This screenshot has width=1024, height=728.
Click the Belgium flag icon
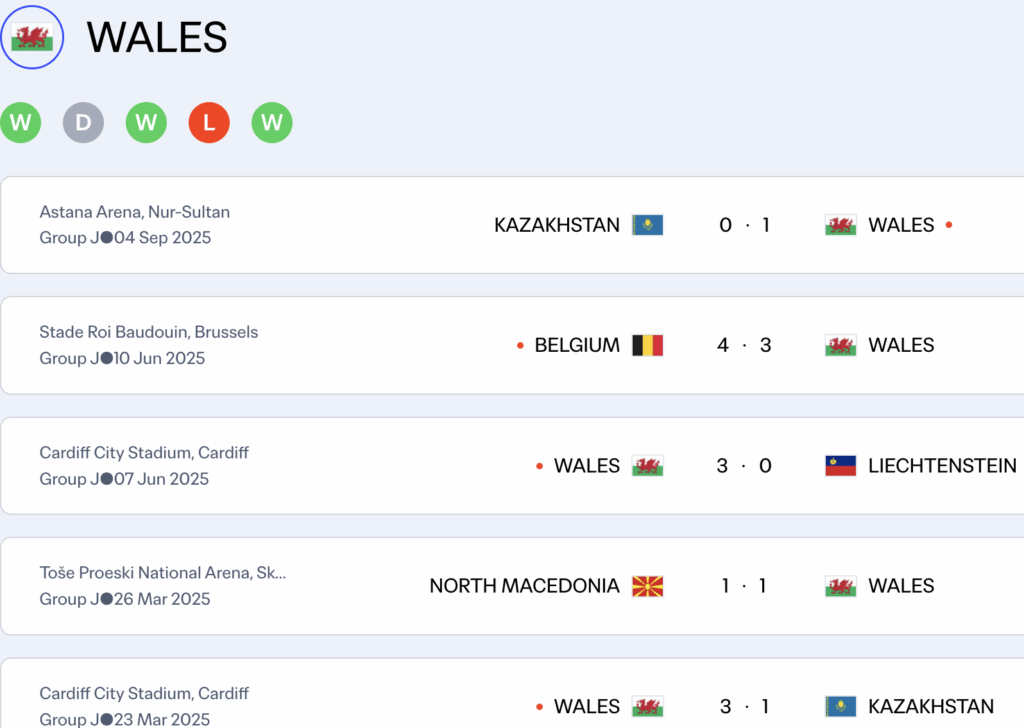pos(647,345)
